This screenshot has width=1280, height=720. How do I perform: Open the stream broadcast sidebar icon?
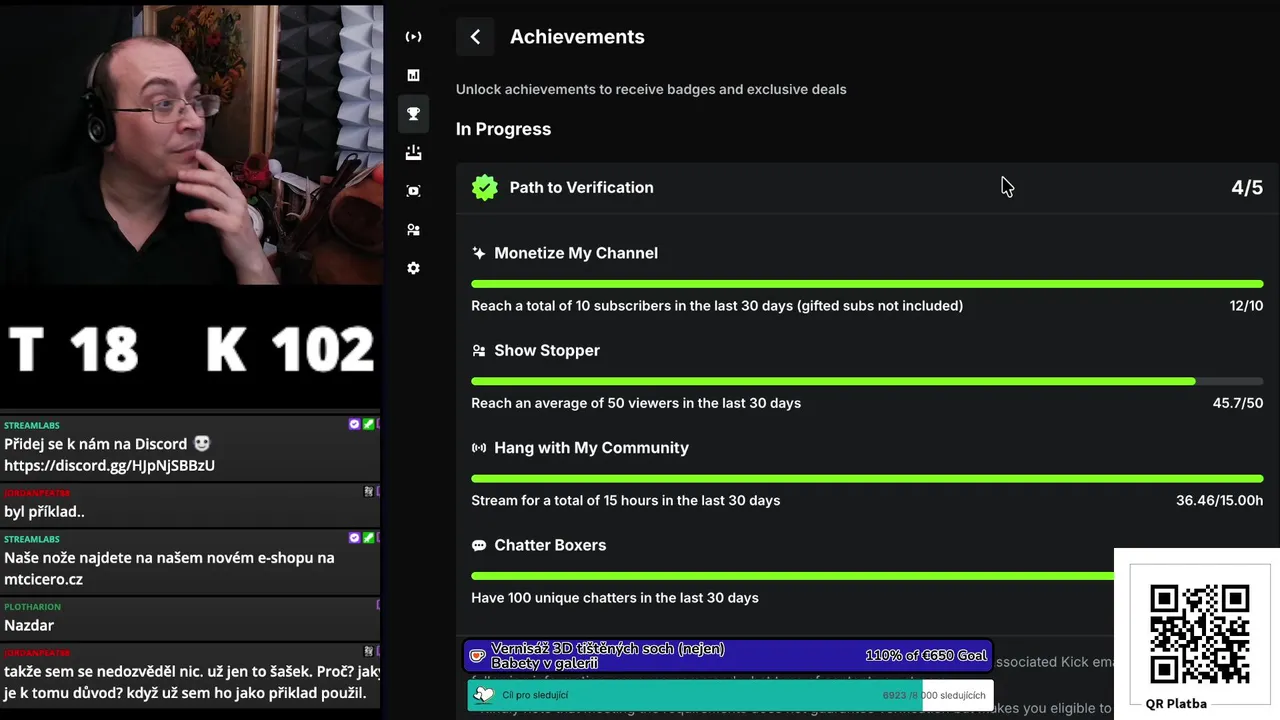coord(413,37)
